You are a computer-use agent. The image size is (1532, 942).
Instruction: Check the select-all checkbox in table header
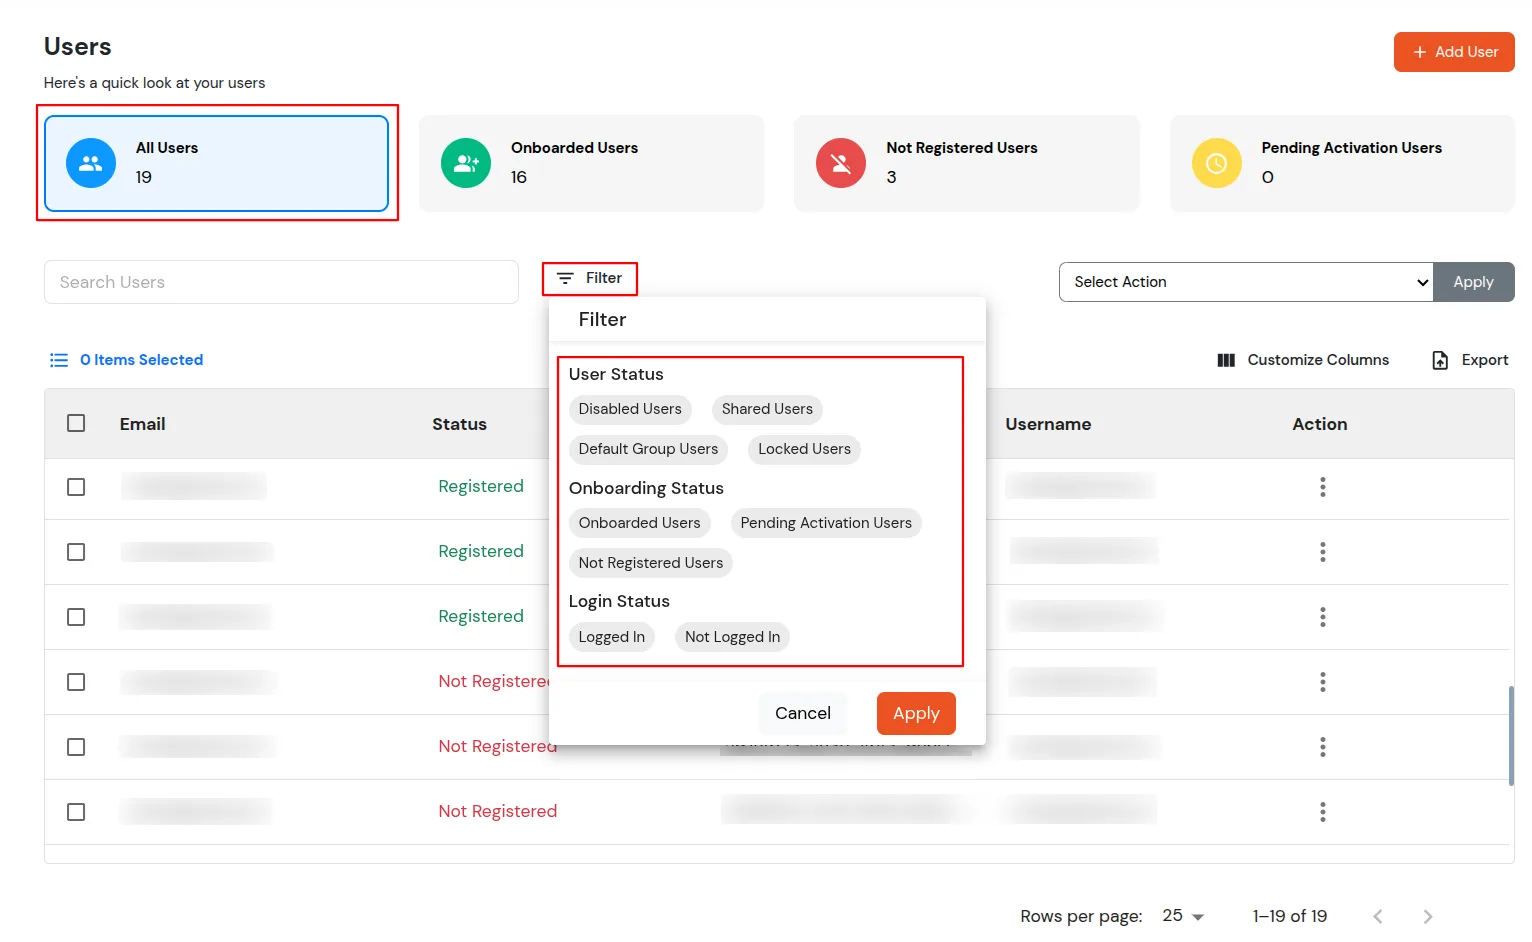[76, 422]
